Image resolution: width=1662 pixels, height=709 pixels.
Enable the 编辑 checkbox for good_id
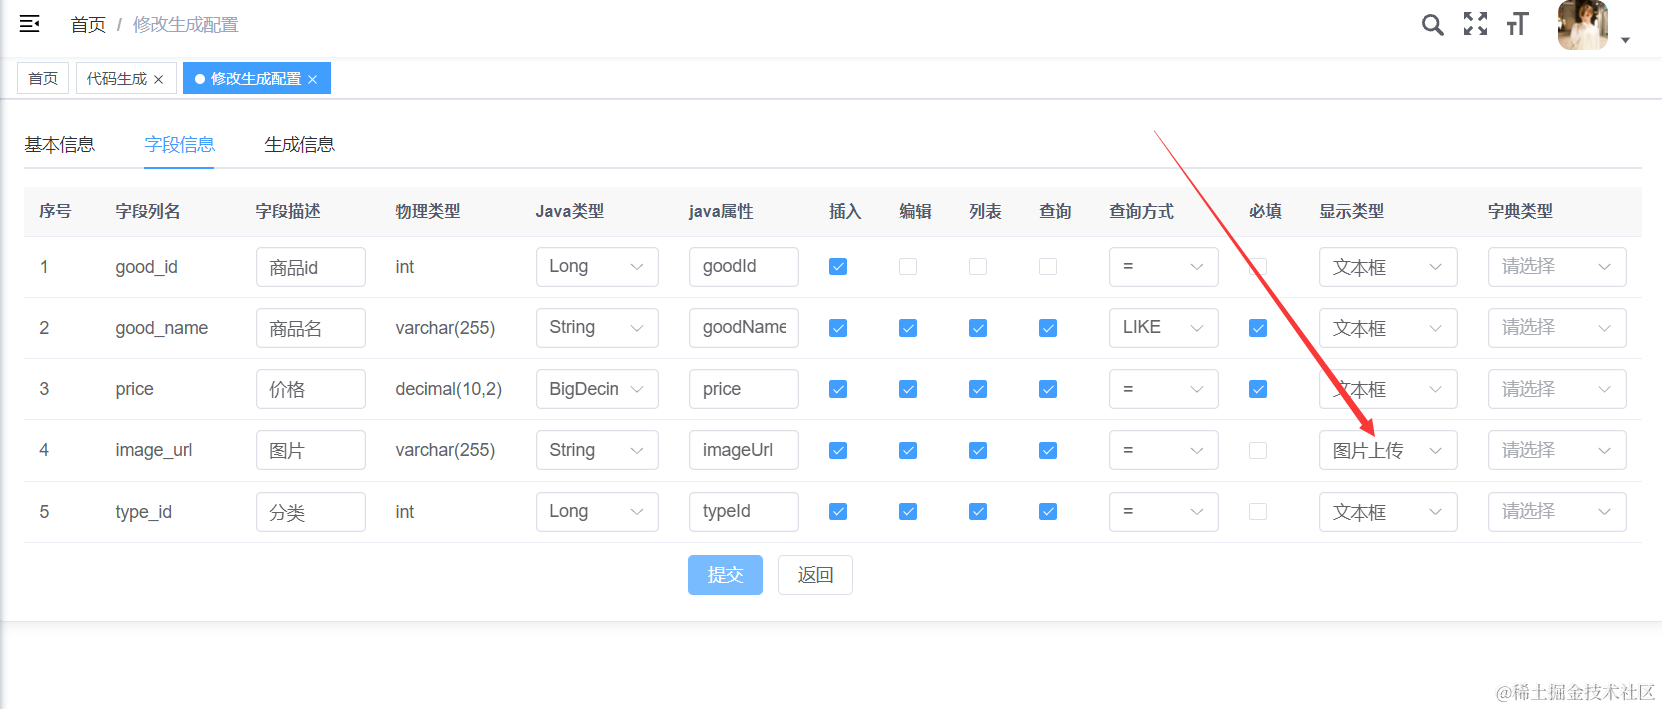[x=908, y=267]
